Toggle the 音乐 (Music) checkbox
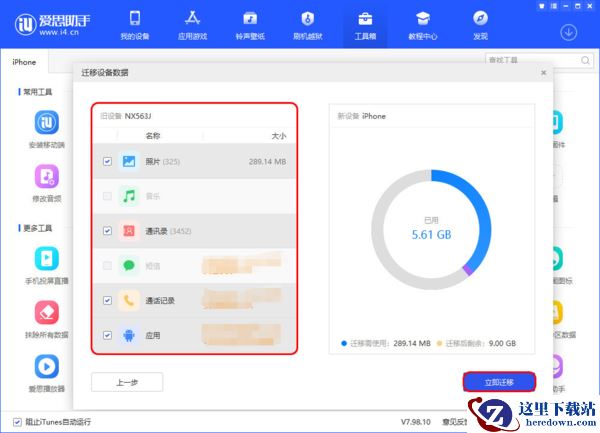Viewport: 600px width, 433px height. (108, 196)
